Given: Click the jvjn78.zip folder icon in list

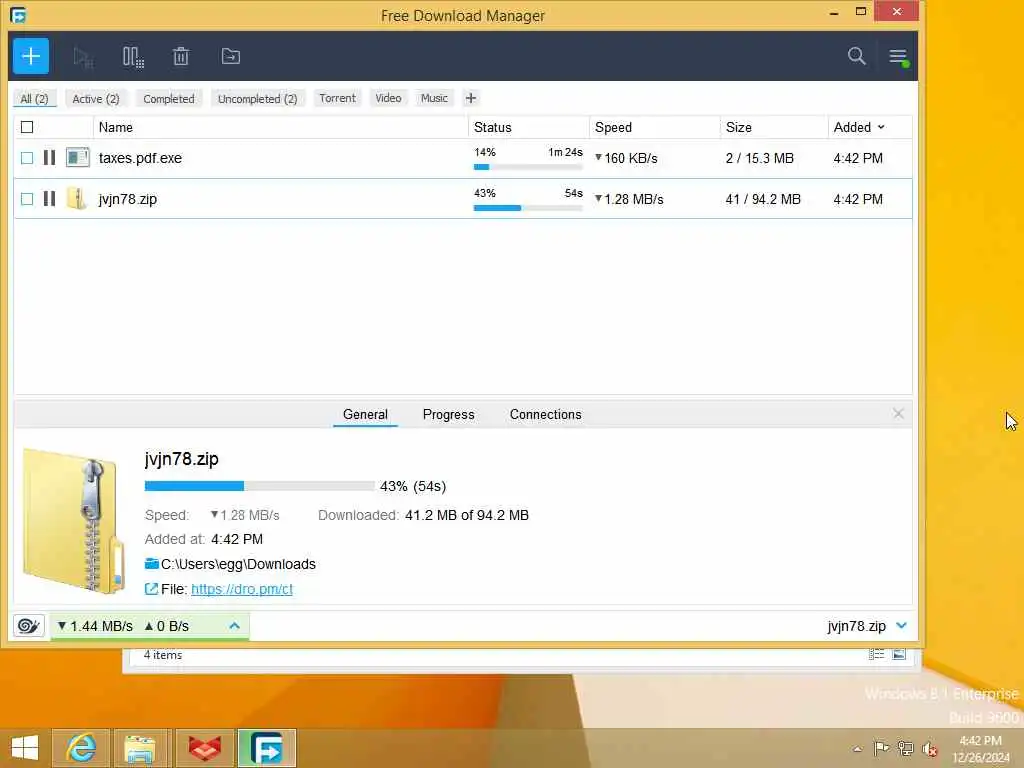Looking at the screenshot, I should (76, 199).
